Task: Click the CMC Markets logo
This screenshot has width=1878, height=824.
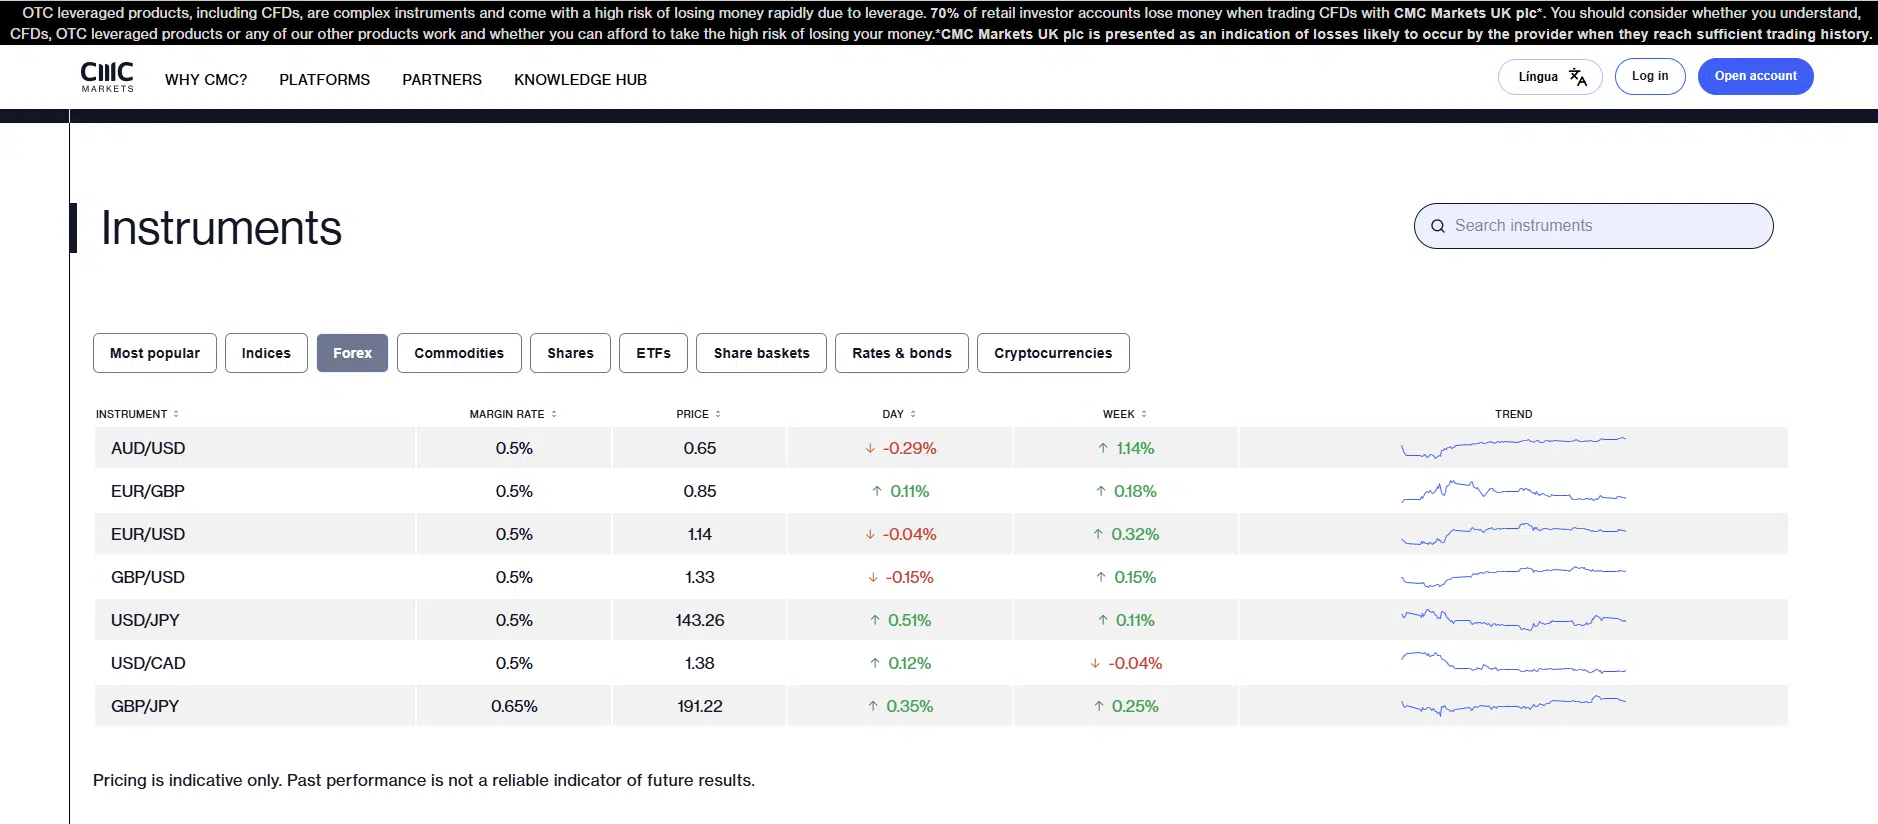Action: coord(107,77)
